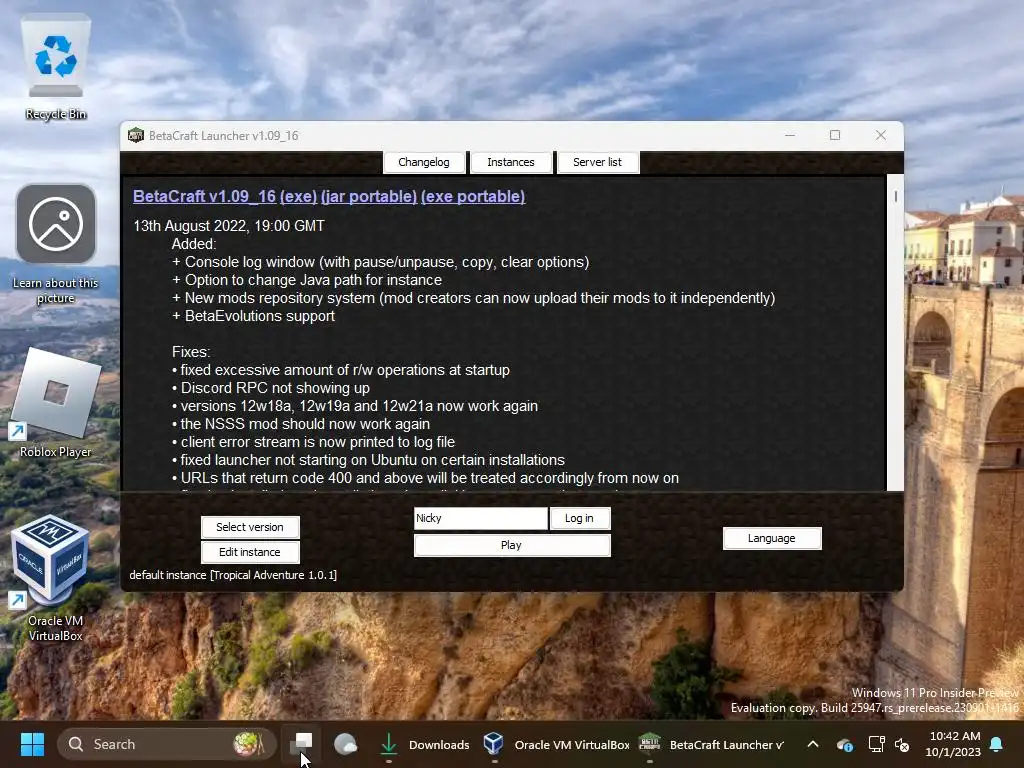Click the Select version button

[x=250, y=527]
